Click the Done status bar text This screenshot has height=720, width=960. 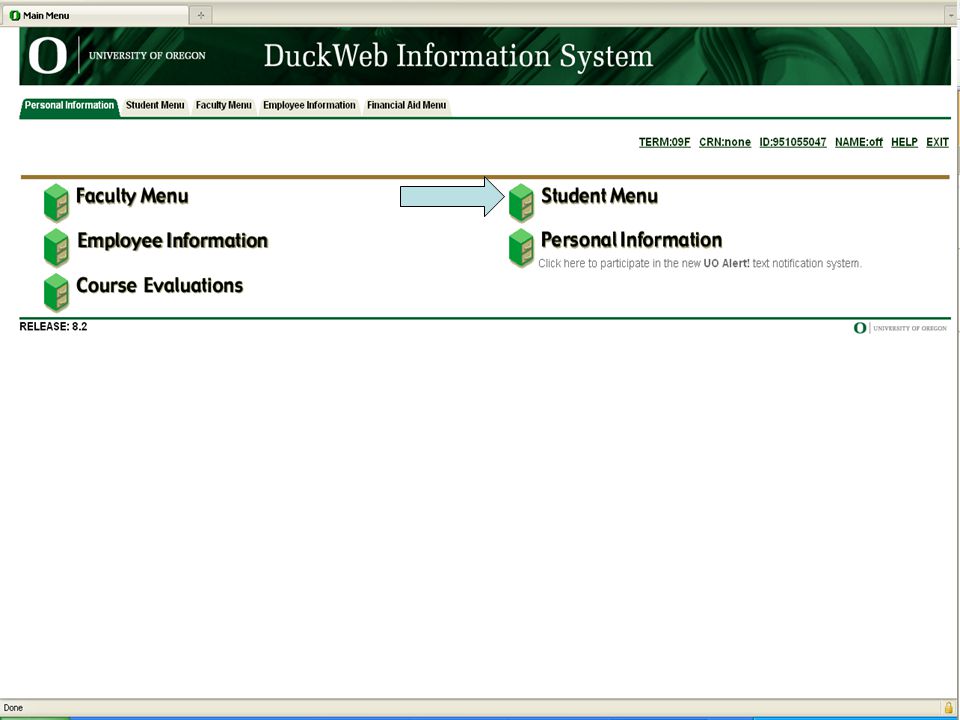point(13,708)
